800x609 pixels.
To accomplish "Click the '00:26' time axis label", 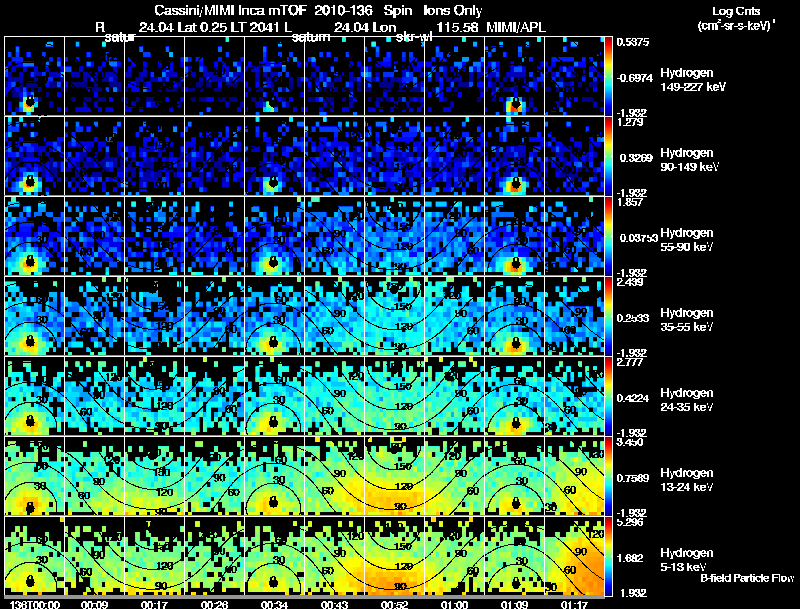I will 214,604.
